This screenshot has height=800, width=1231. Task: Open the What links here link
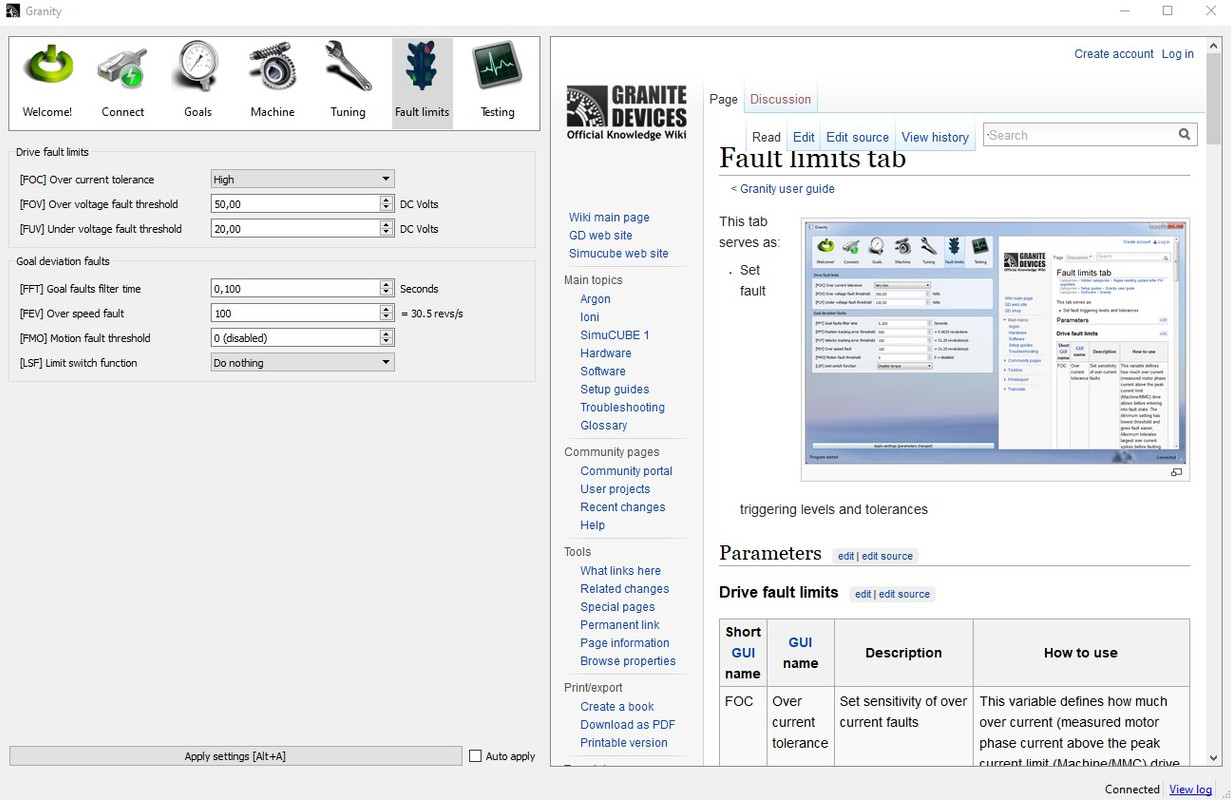tap(621, 571)
